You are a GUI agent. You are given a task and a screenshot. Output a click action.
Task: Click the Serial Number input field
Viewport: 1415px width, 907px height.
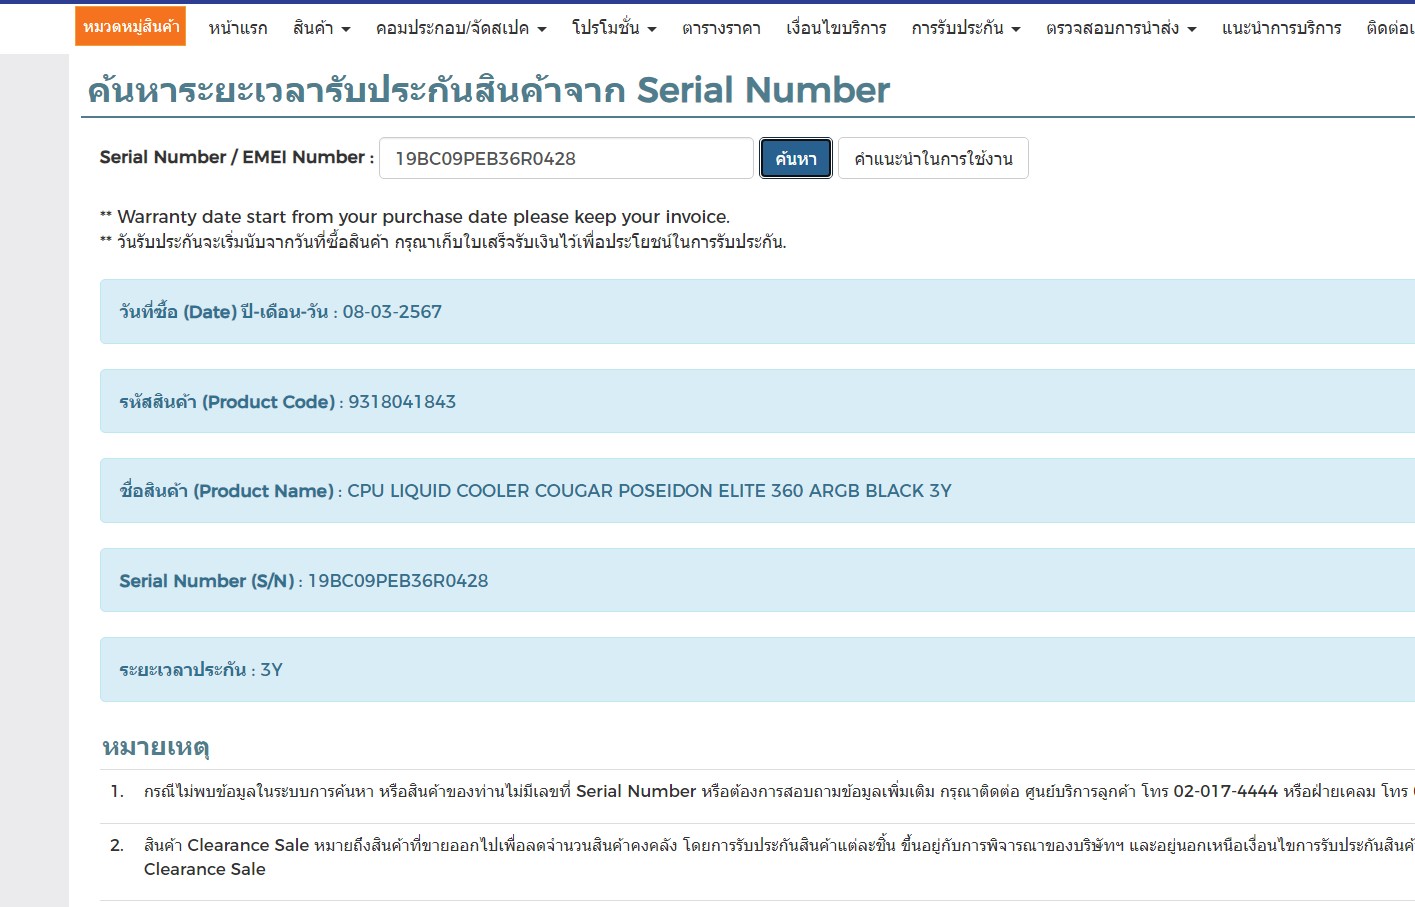566,158
